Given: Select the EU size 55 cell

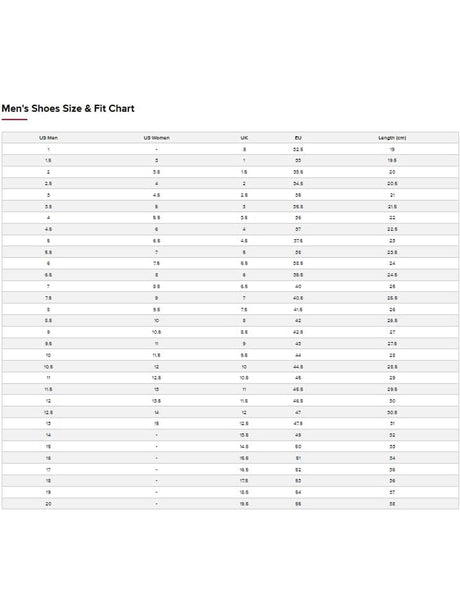Looking at the screenshot, I should pos(298,504).
